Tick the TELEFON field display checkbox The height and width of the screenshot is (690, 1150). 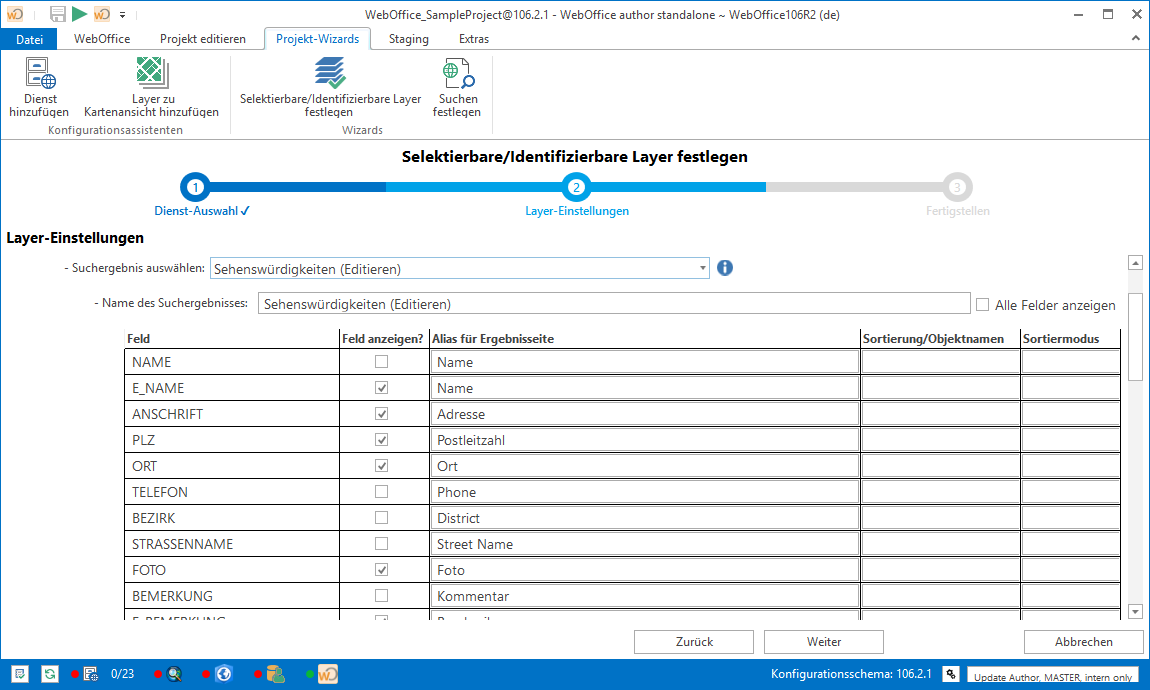(x=381, y=492)
